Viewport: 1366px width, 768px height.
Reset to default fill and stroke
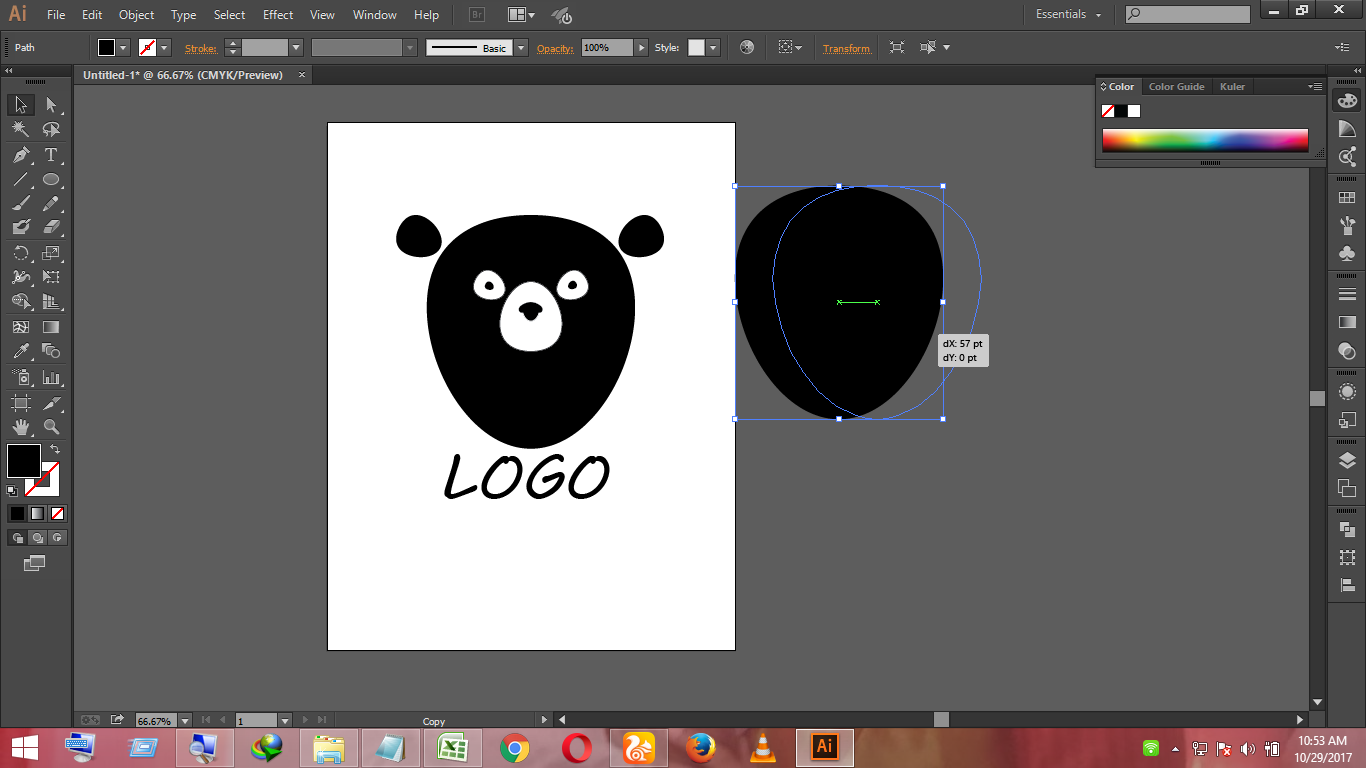(12, 491)
